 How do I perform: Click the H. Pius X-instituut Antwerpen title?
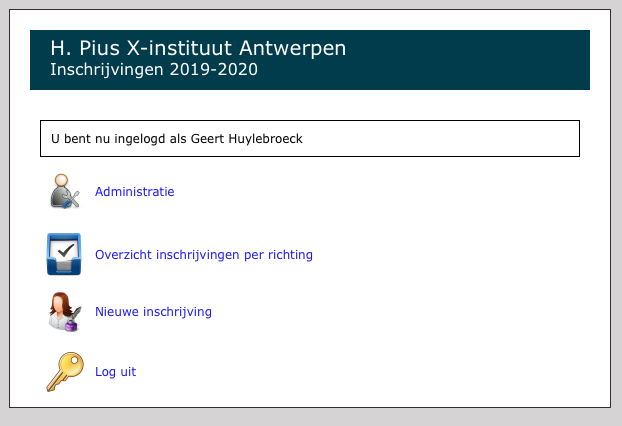[x=198, y=48]
